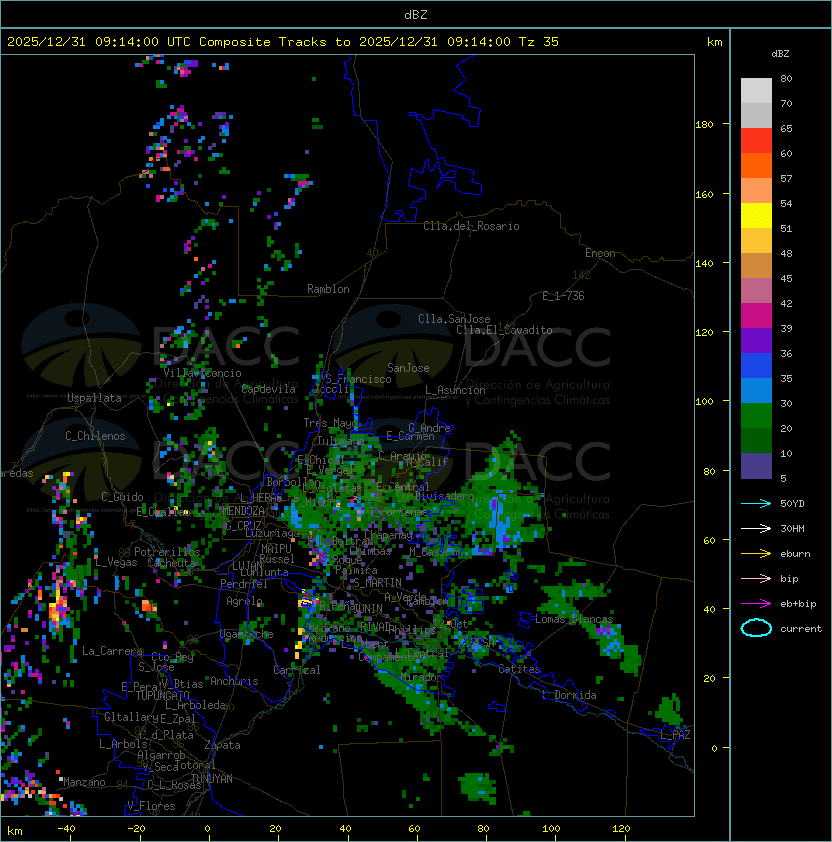The width and height of the screenshot is (832, 842).
Task: Pick the light gray swatch below 80 dBZ
Action: [x=756, y=90]
